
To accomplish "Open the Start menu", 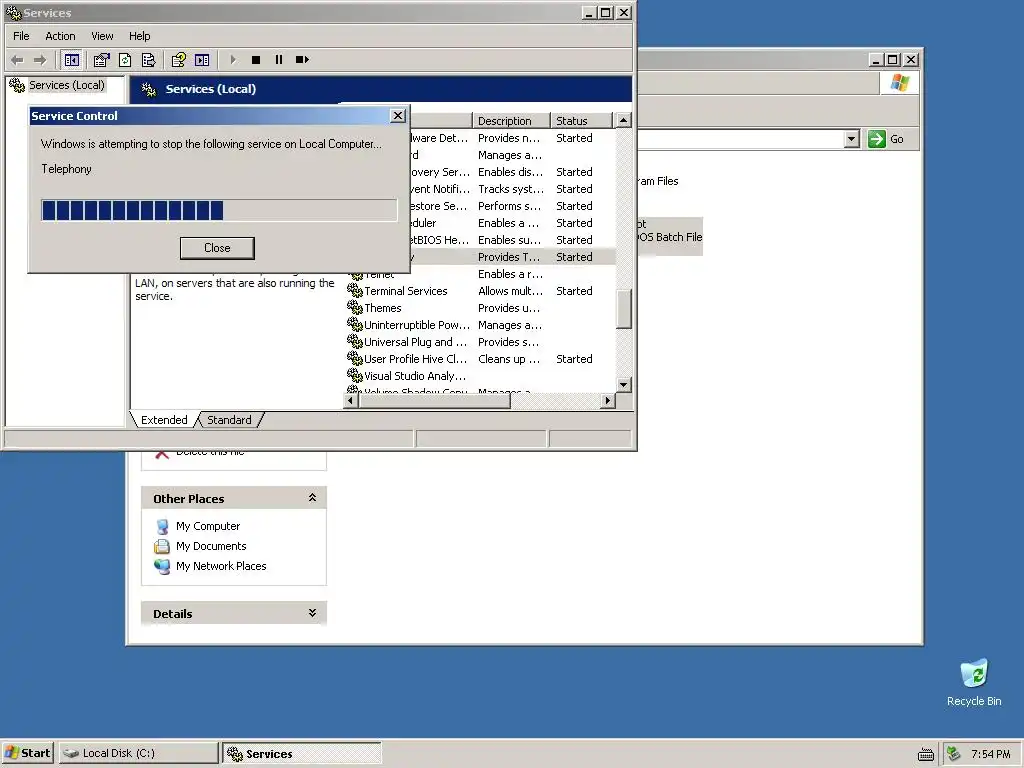I will pyautogui.click(x=27, y=753).
